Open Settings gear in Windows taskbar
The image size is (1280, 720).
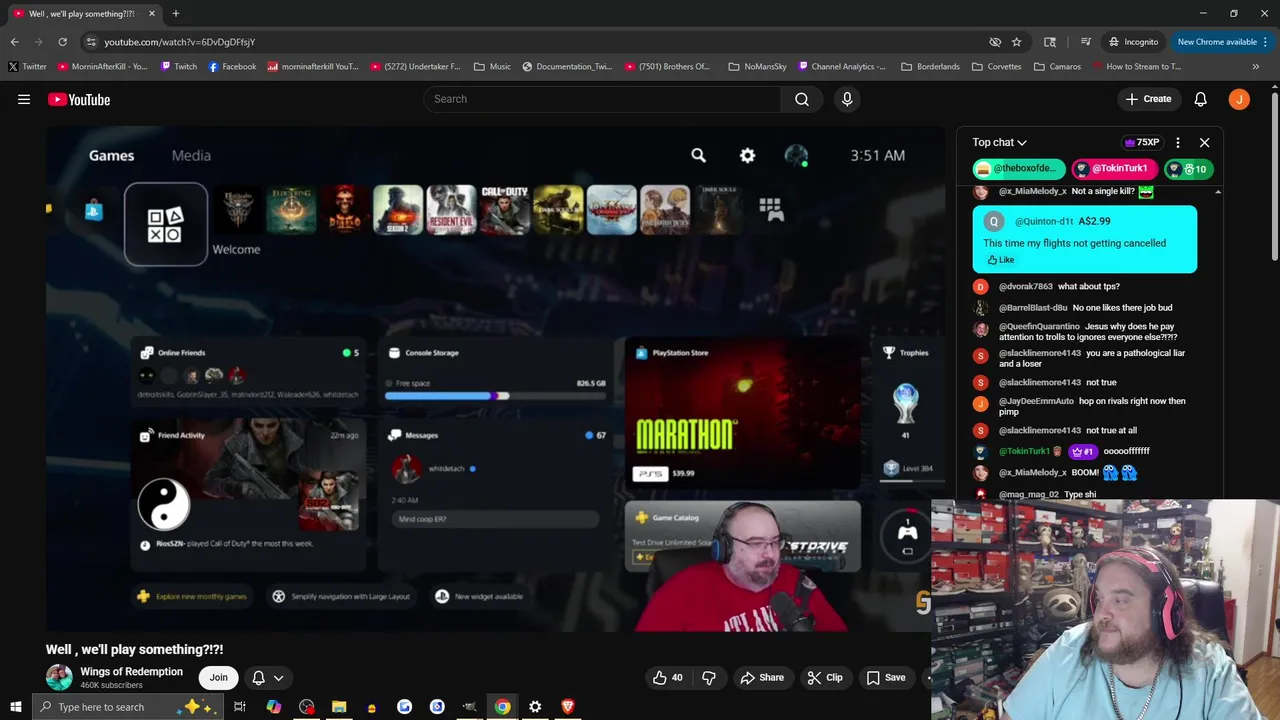[535, 707]
